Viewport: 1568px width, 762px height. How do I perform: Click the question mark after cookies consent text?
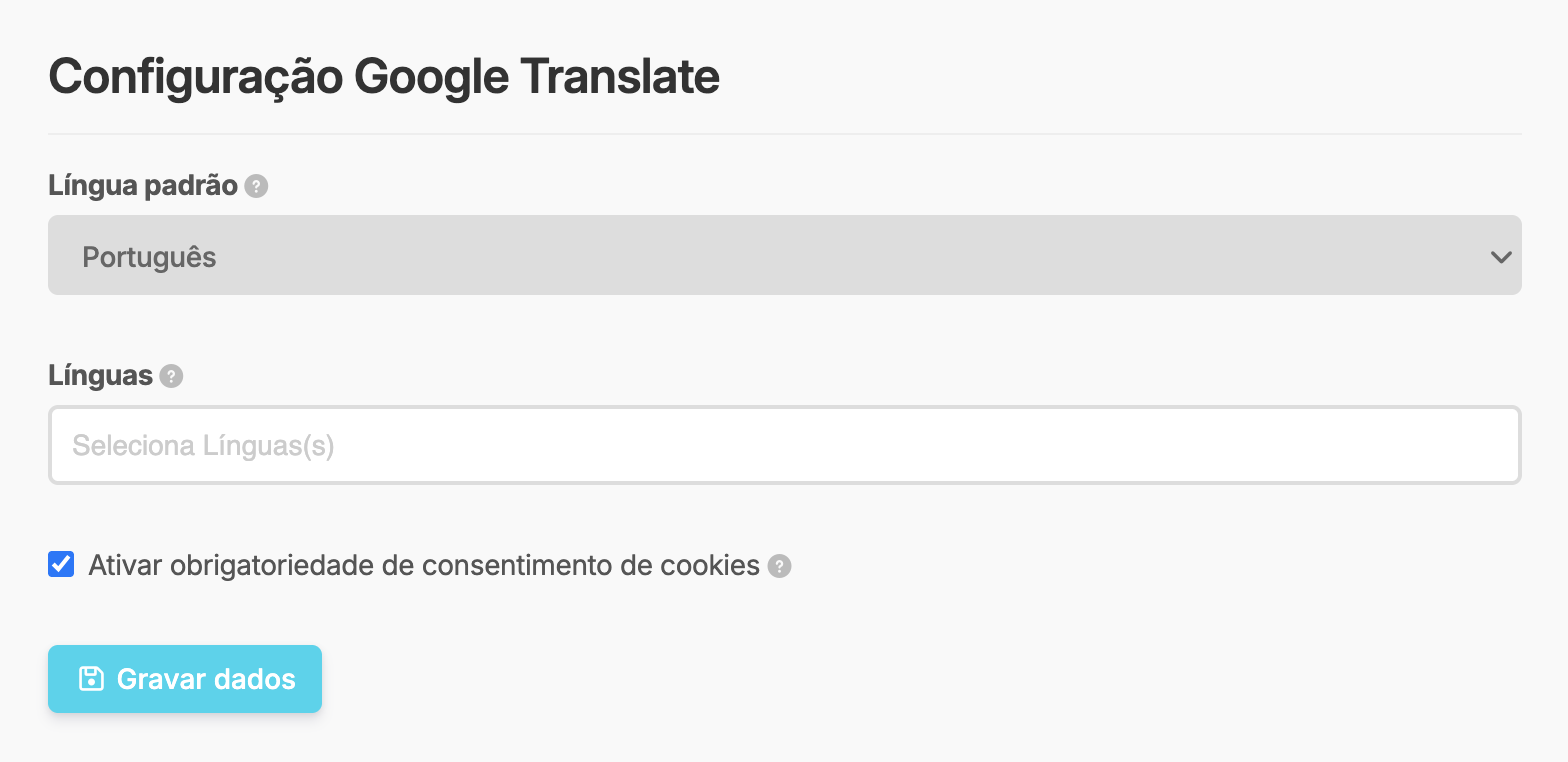tap(779, 565)
